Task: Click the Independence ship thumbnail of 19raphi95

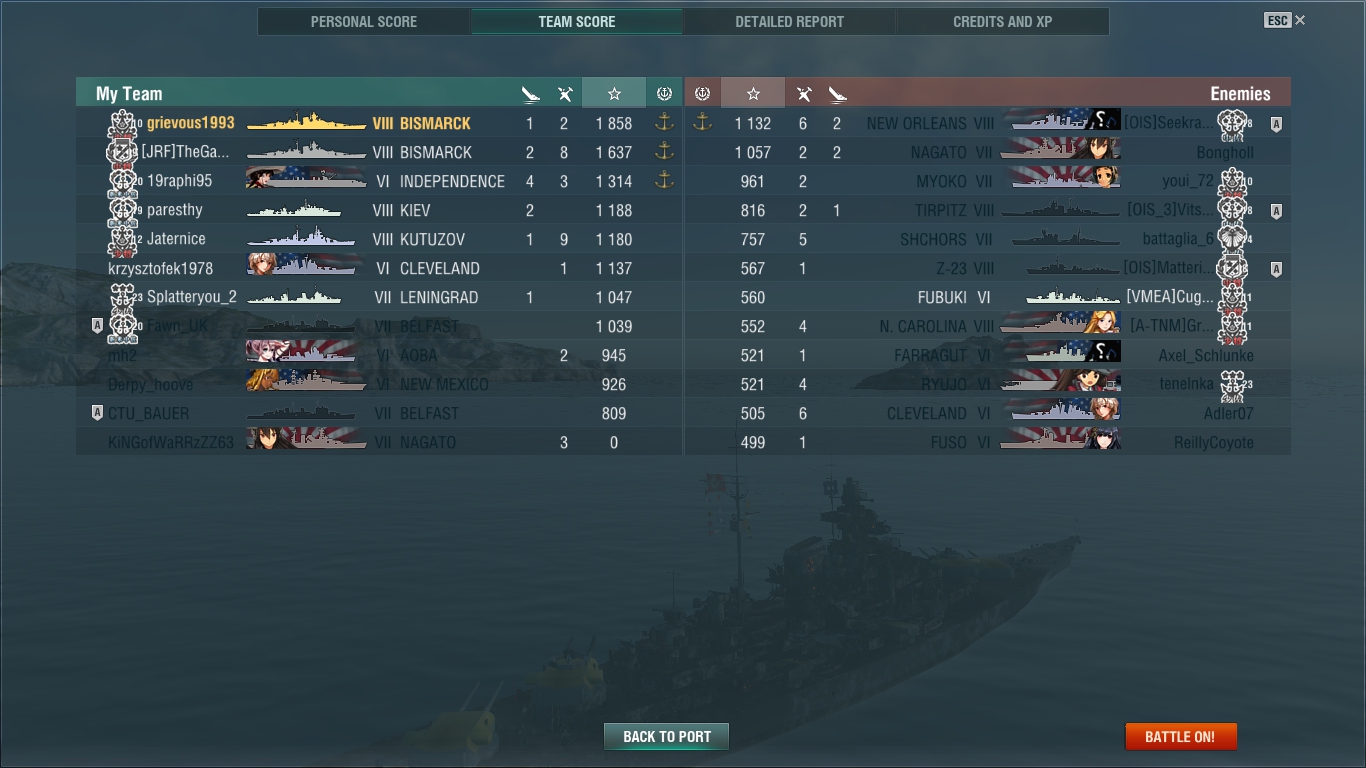Action: (305, 181)
